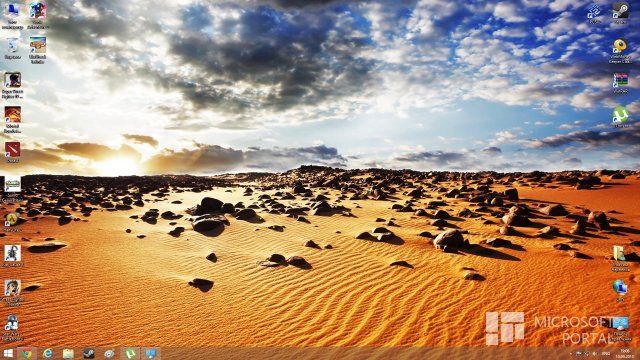Open the VirtualDub video editor shortcut

620,83
